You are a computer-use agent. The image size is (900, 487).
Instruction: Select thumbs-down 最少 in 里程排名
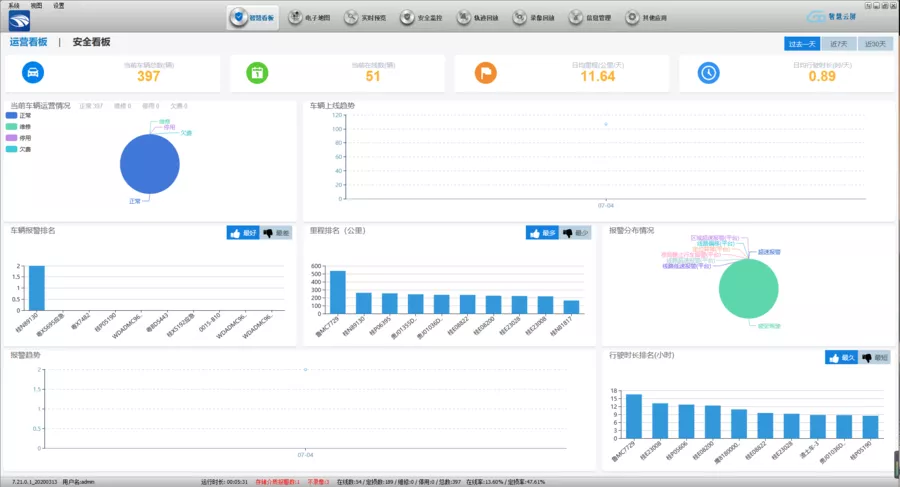coord(575,233)
